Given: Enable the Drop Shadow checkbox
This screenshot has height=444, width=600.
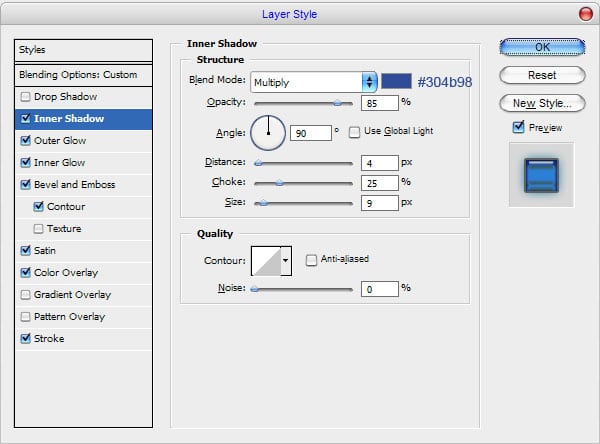Looking at the screenshot, I should [x=25, y=97].
